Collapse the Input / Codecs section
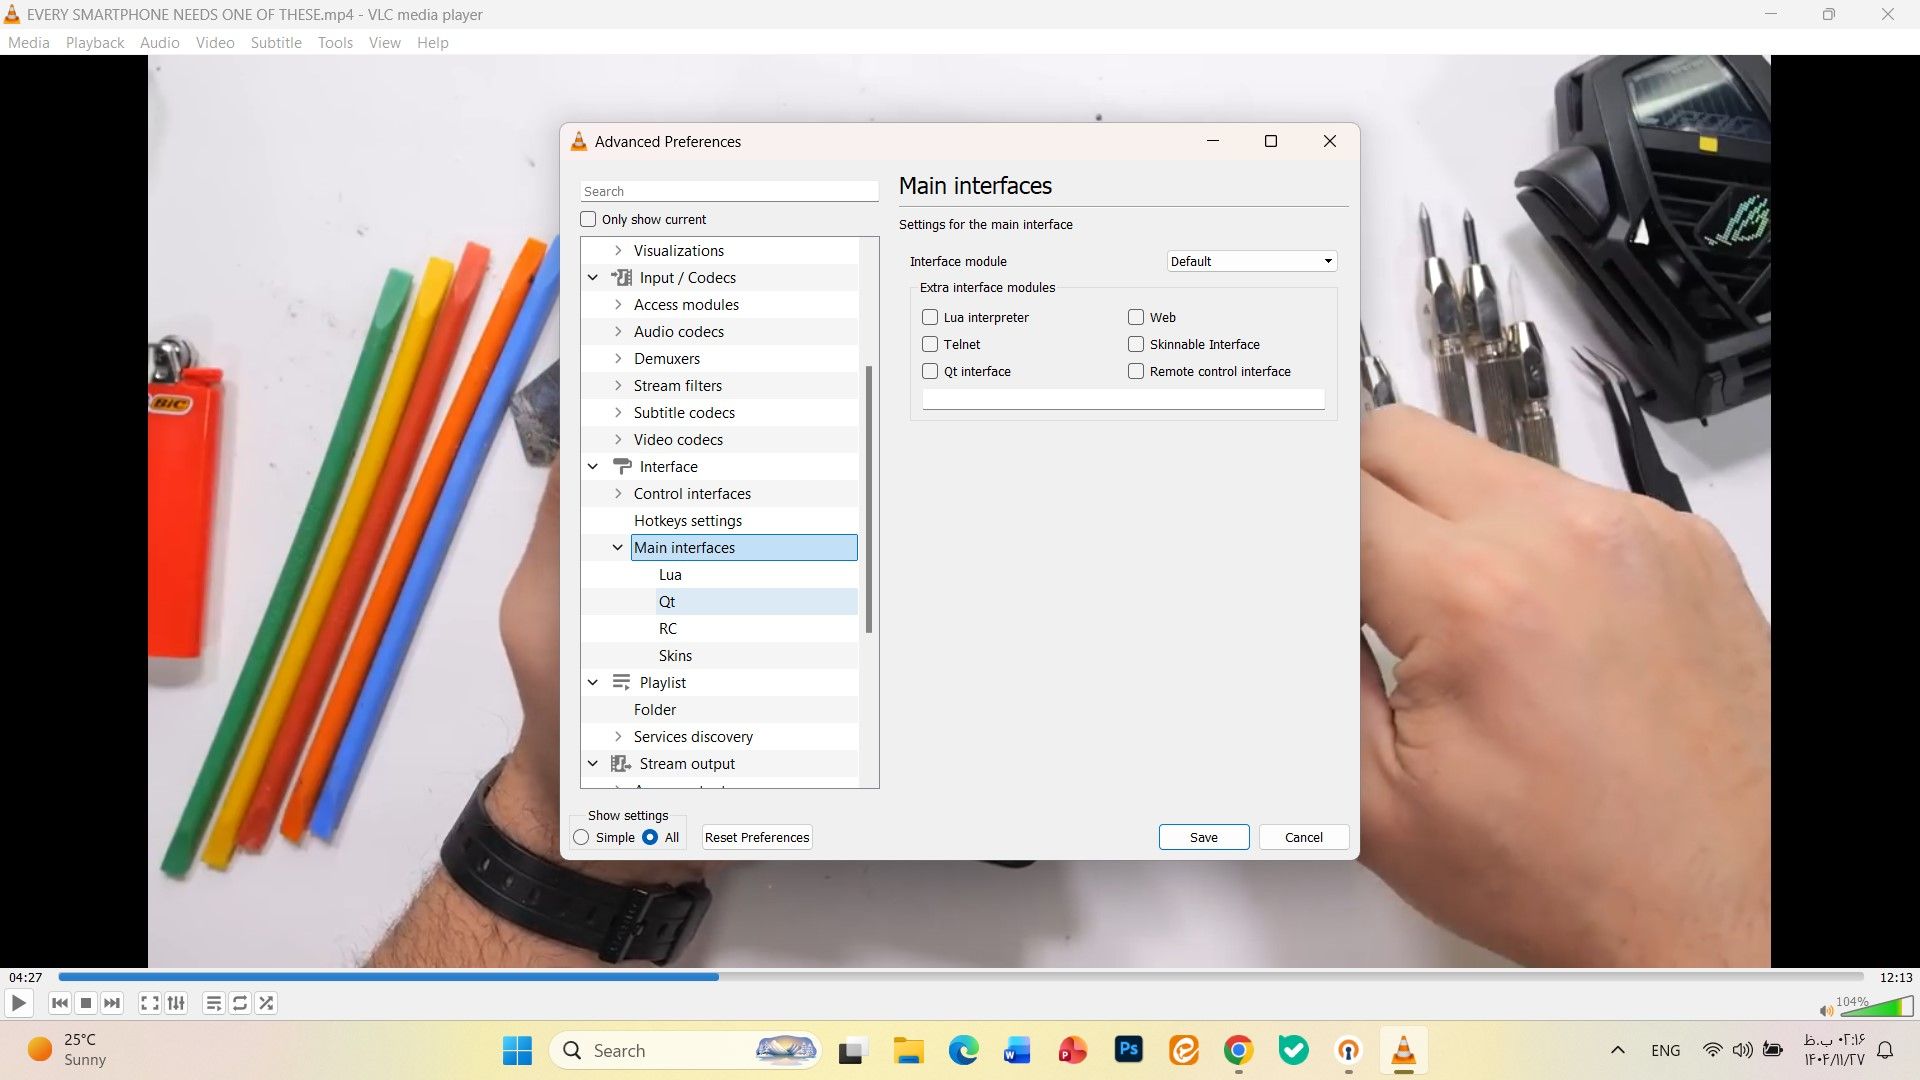The width and height of the screenshot is (1920, 1080). pos(593,278)
